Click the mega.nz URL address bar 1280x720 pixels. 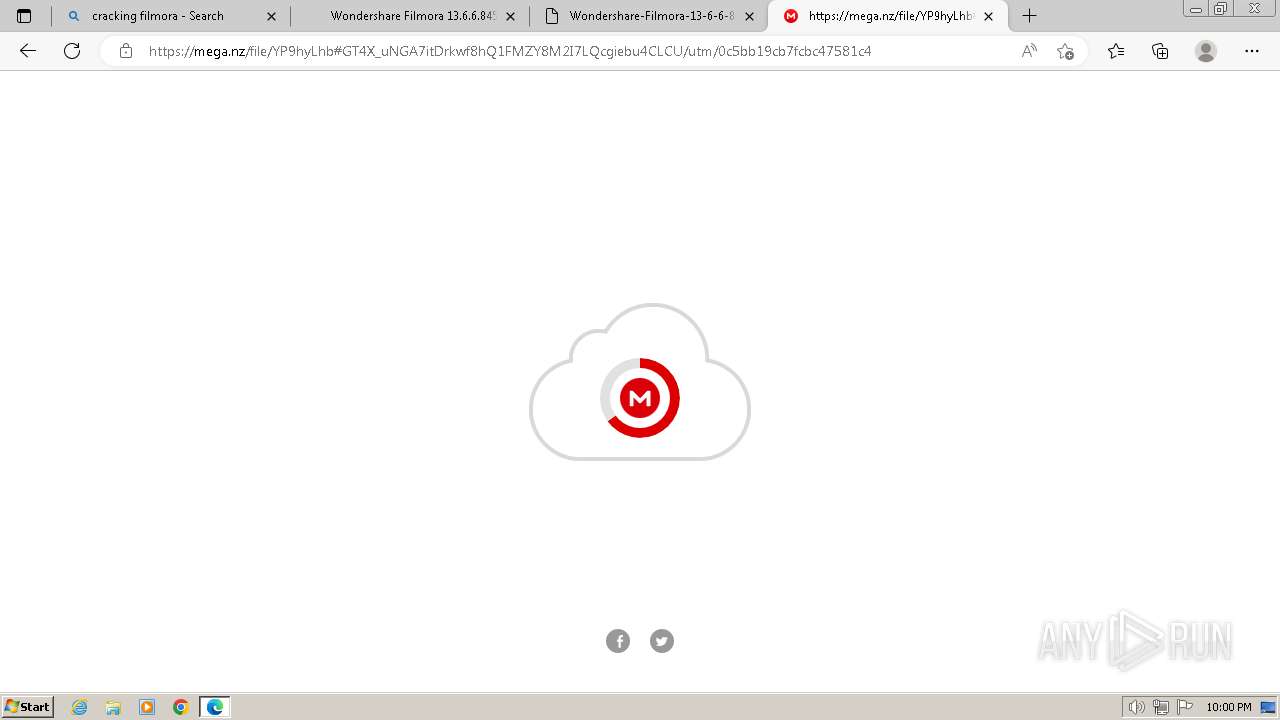tap(510, 51)
